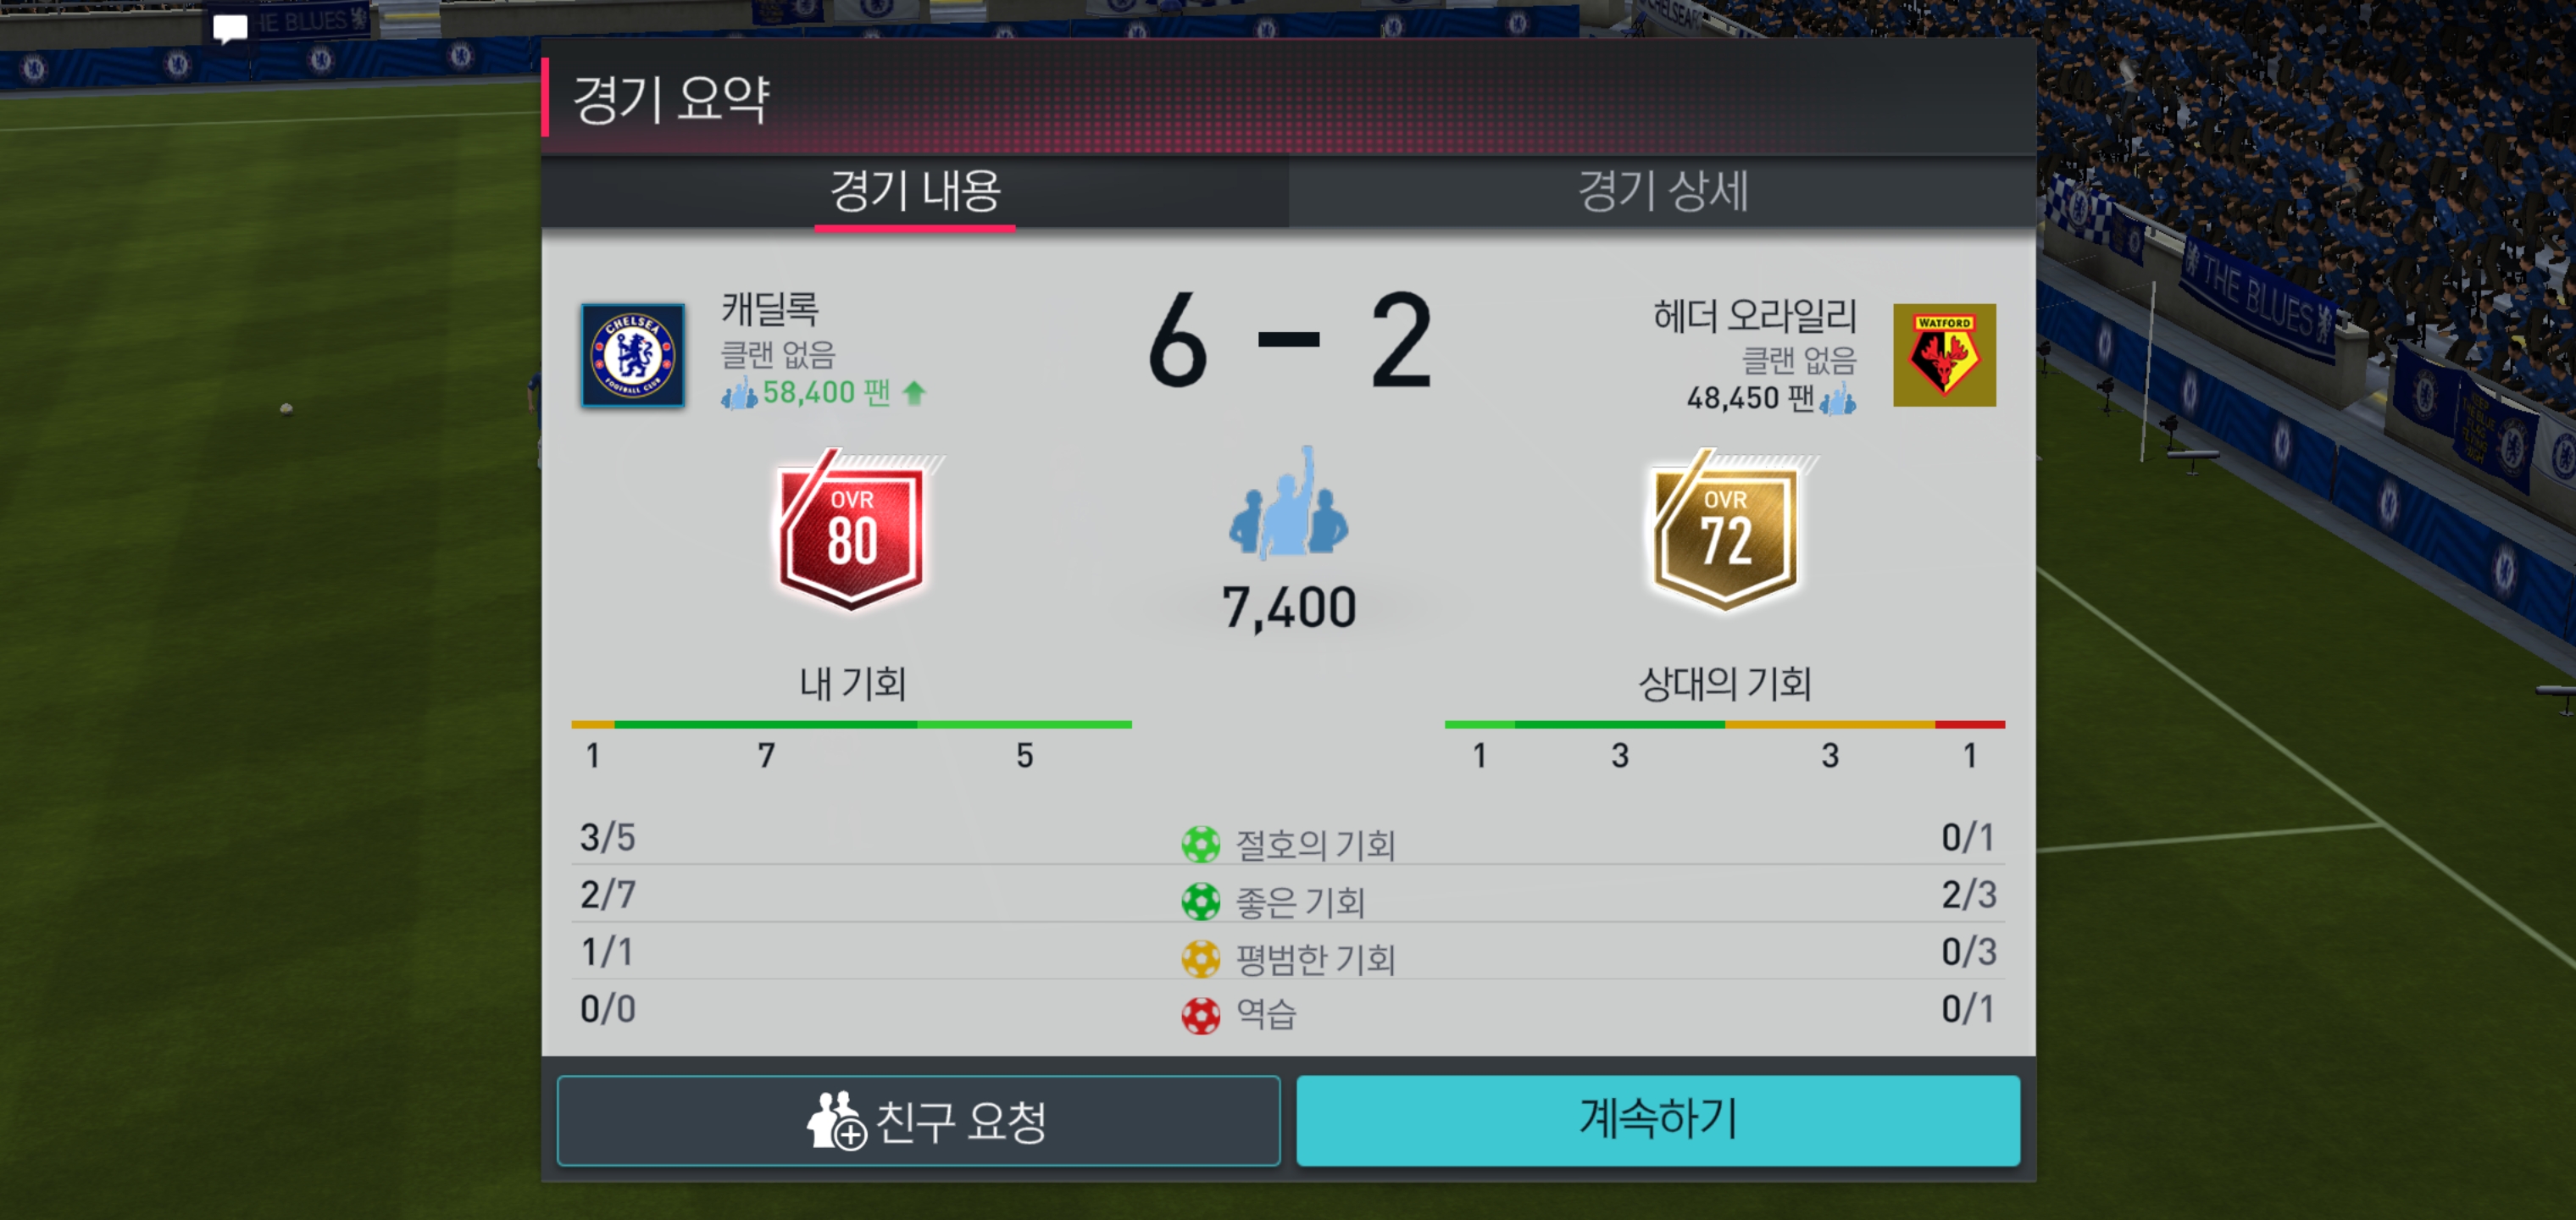2576x1220 pixels.
Task: Click the green 좋은 기회 ball icon
Action: click(1201, 902)
